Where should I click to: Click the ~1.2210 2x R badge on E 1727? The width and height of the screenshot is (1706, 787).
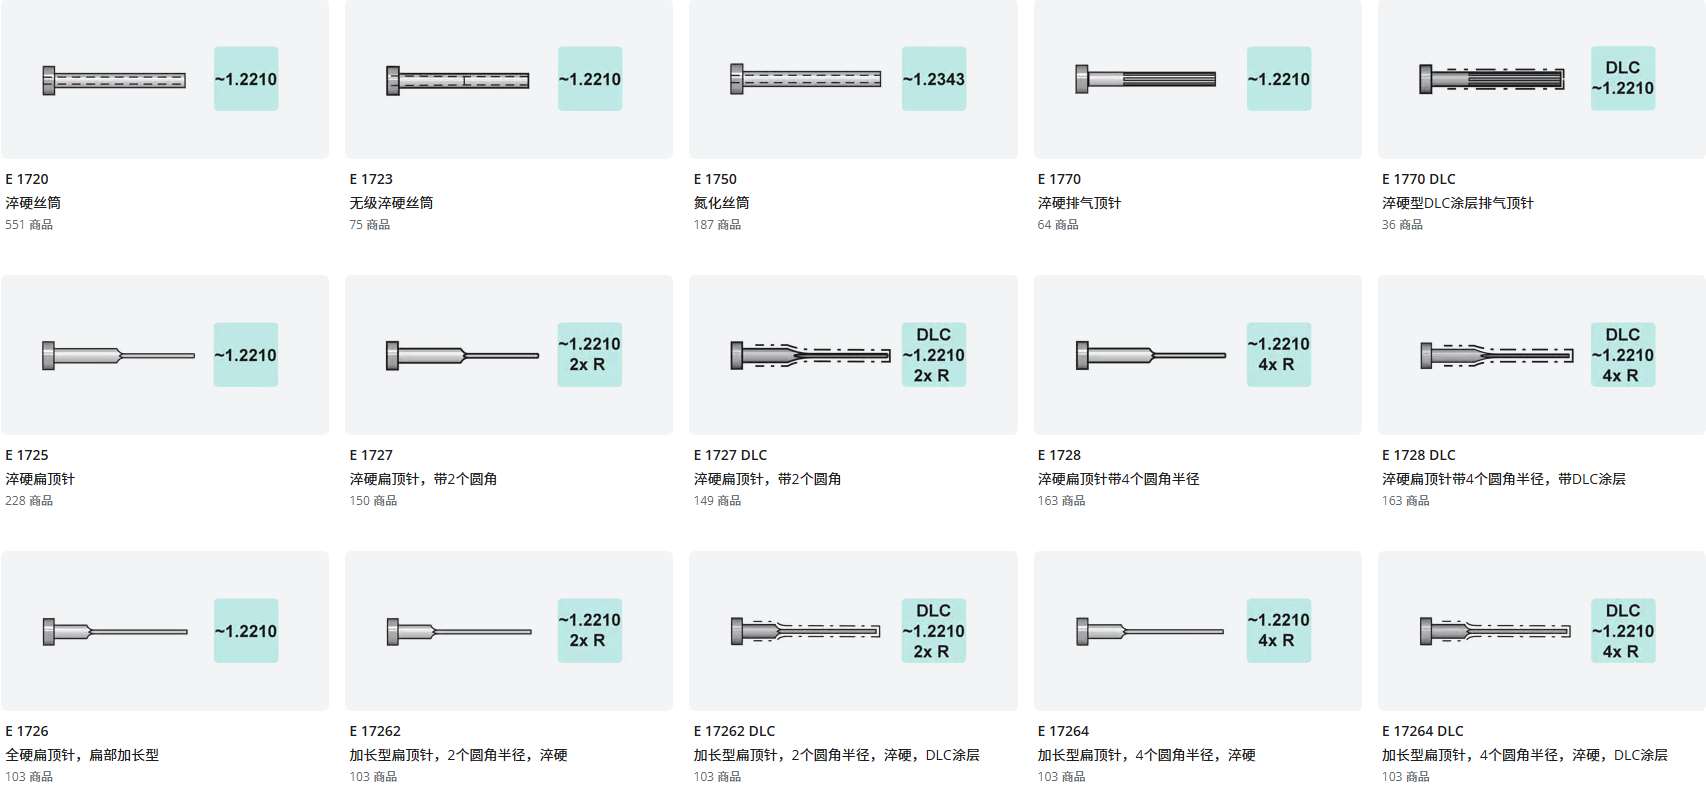[x=590, y=355]
